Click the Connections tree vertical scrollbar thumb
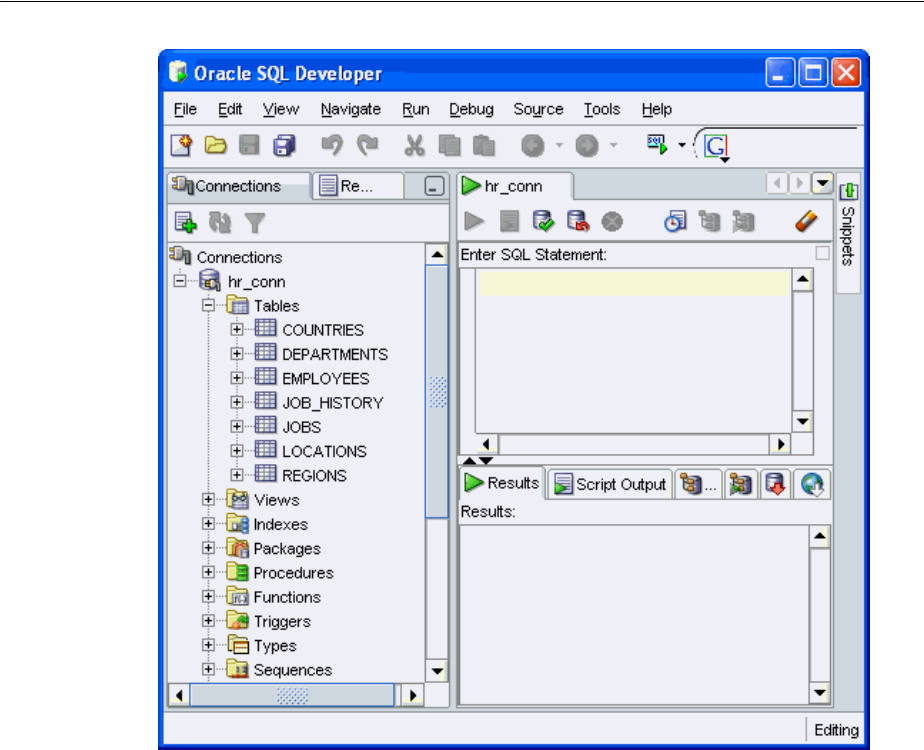The height and width of the screenshot is (750, 924). coord(437,391)
